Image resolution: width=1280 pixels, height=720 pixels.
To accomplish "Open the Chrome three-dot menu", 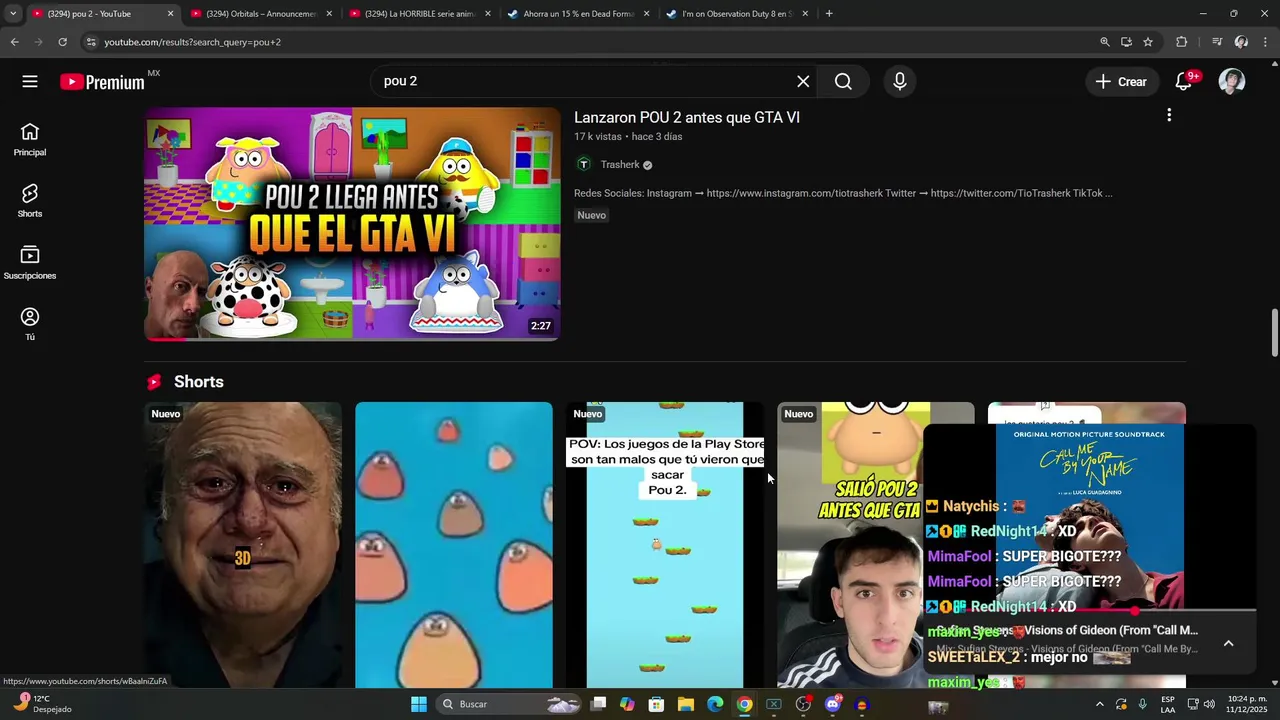I will point(1265,42).
